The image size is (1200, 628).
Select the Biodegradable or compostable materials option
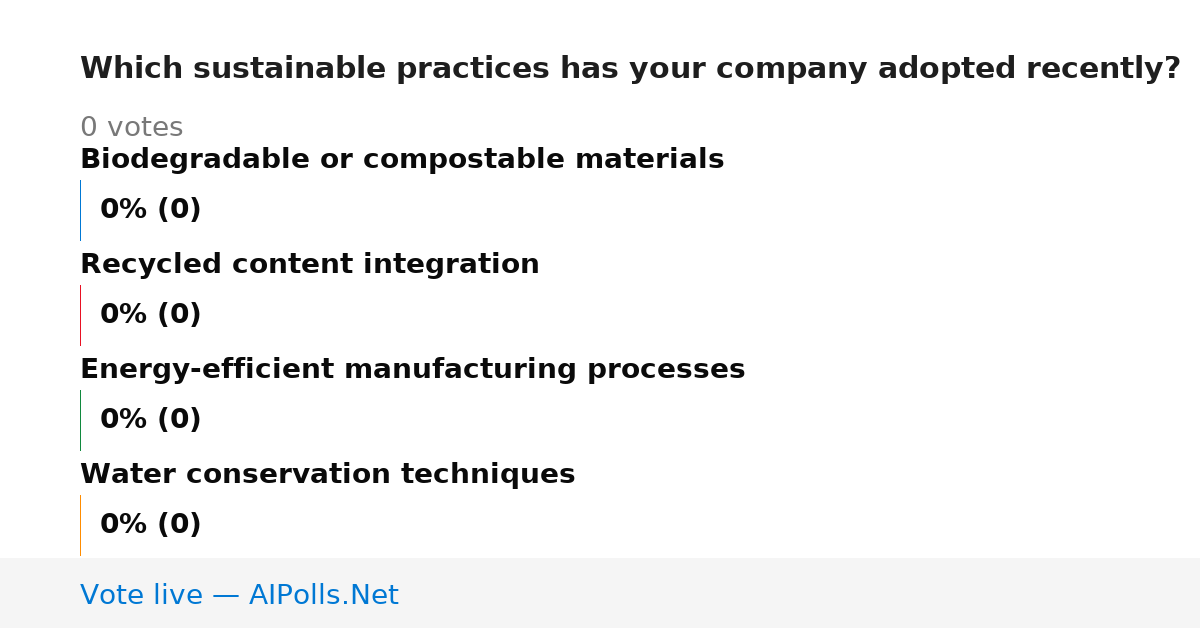click(402, 160)
